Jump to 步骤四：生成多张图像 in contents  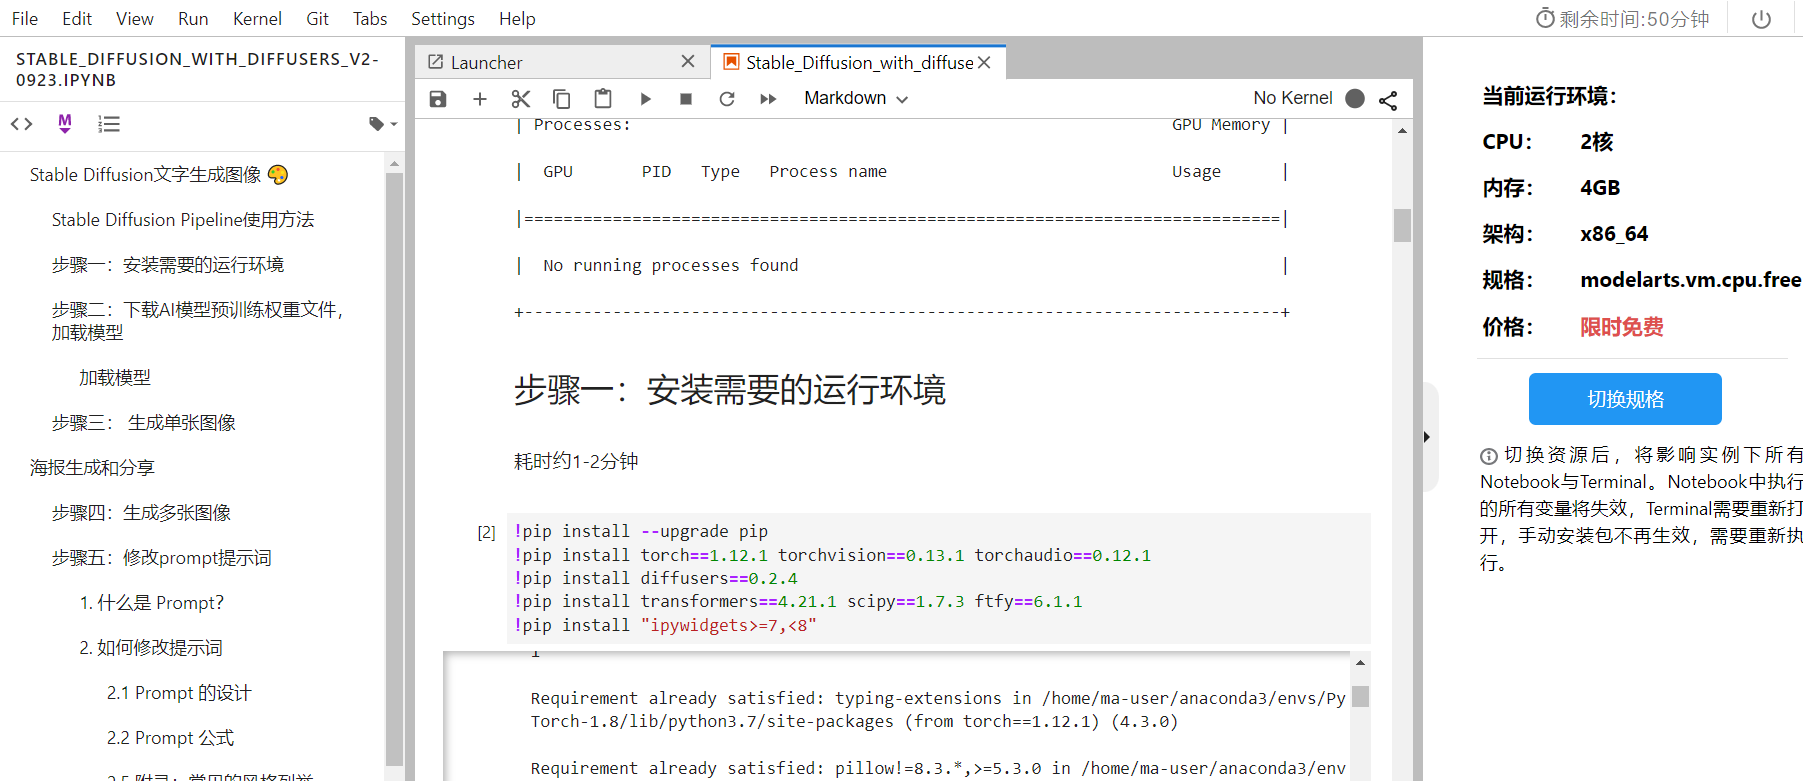(141, 513)
